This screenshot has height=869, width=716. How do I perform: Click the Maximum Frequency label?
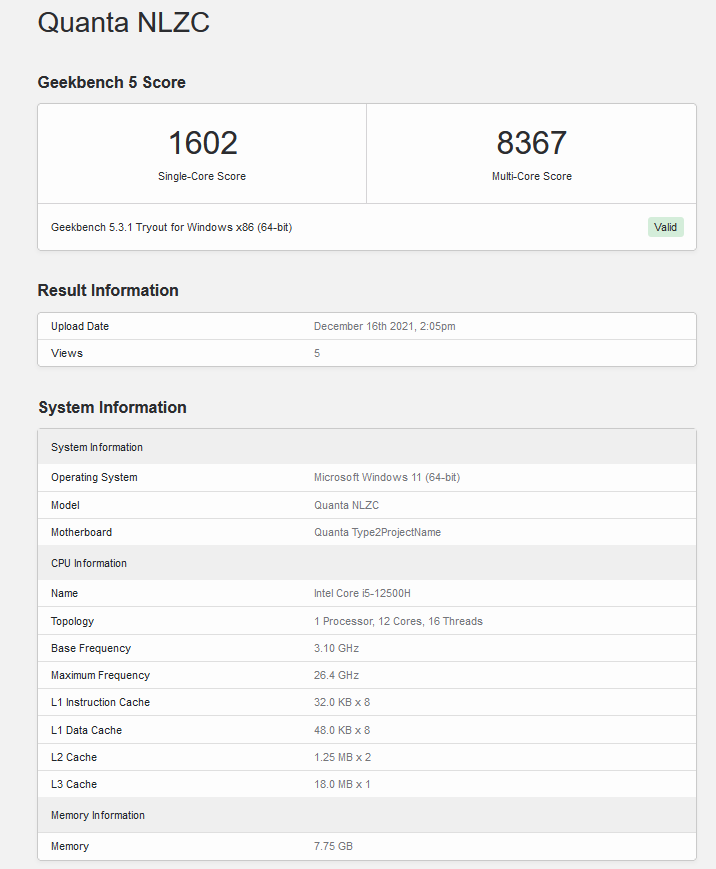tap(100, 675)
